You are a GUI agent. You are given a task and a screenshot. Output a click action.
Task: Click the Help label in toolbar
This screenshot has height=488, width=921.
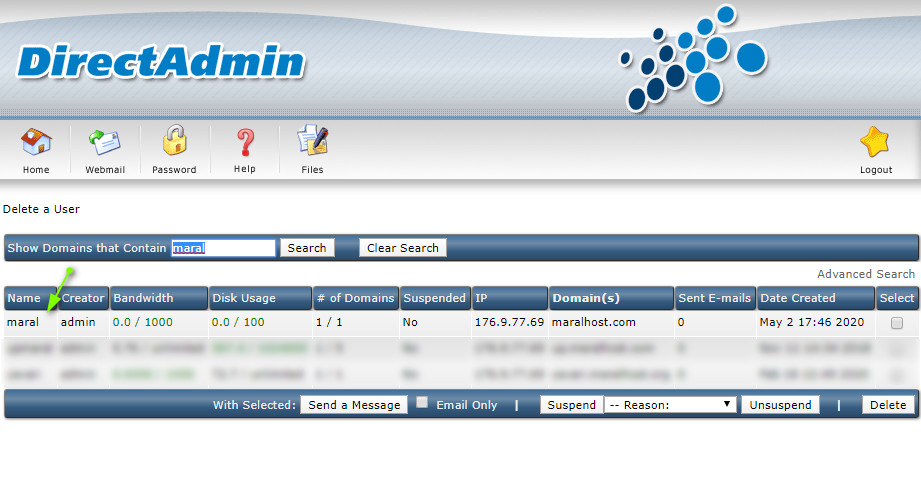[x=244, y=169]
